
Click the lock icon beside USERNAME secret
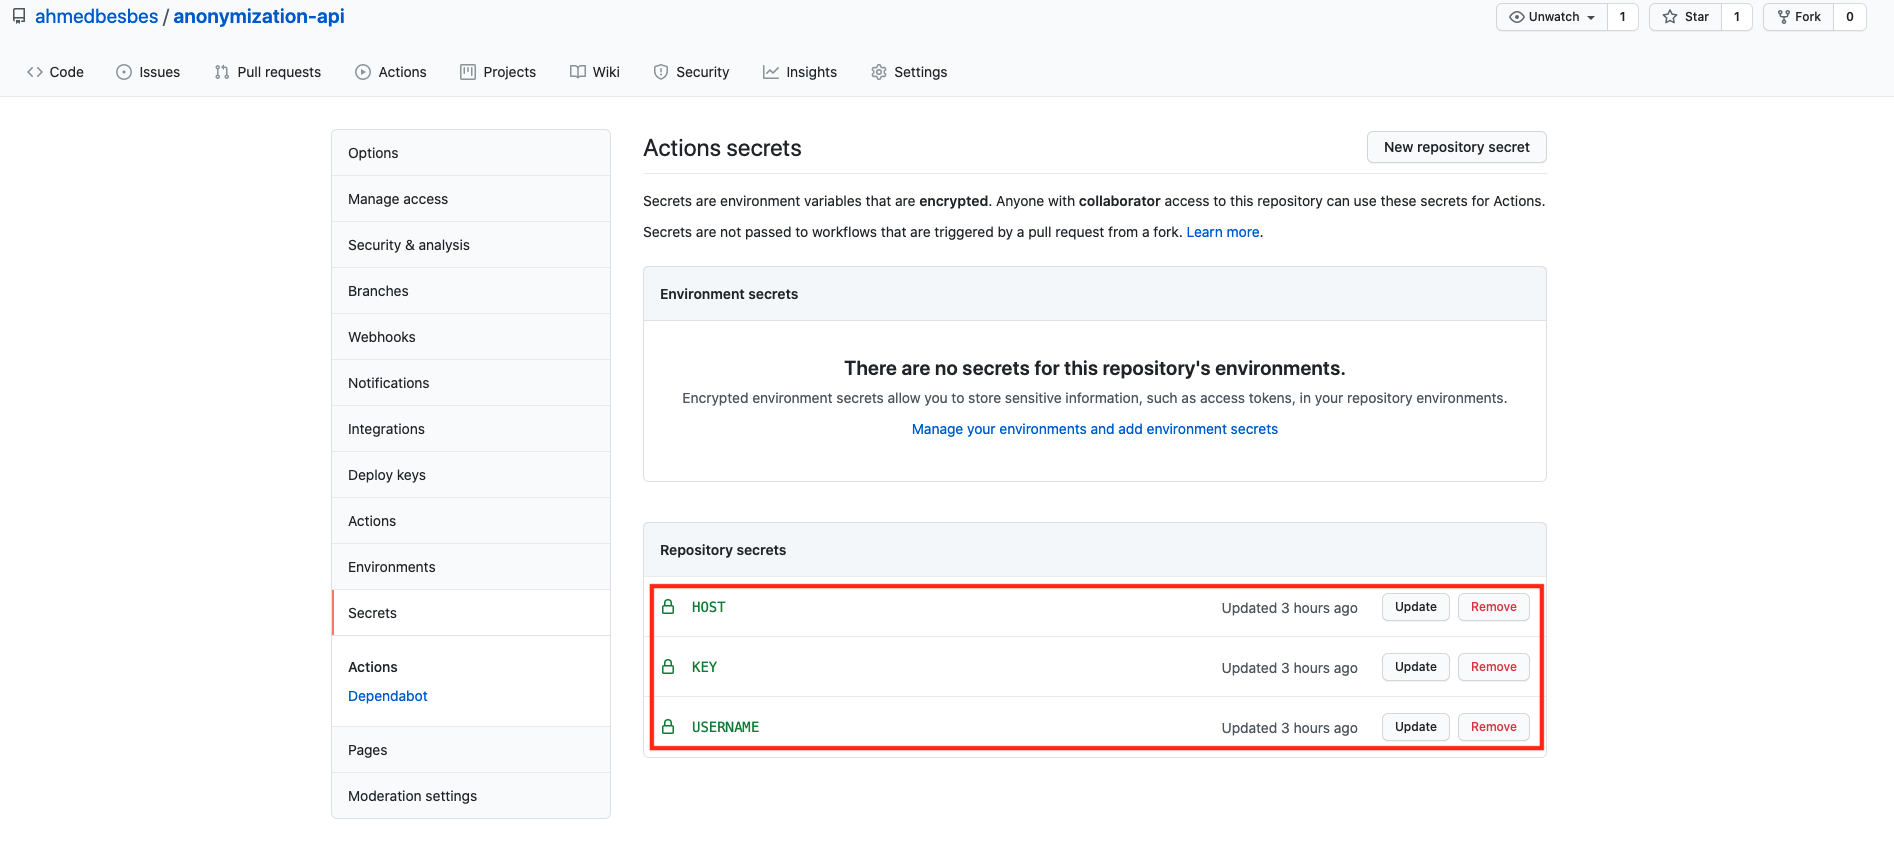point(668,727)
